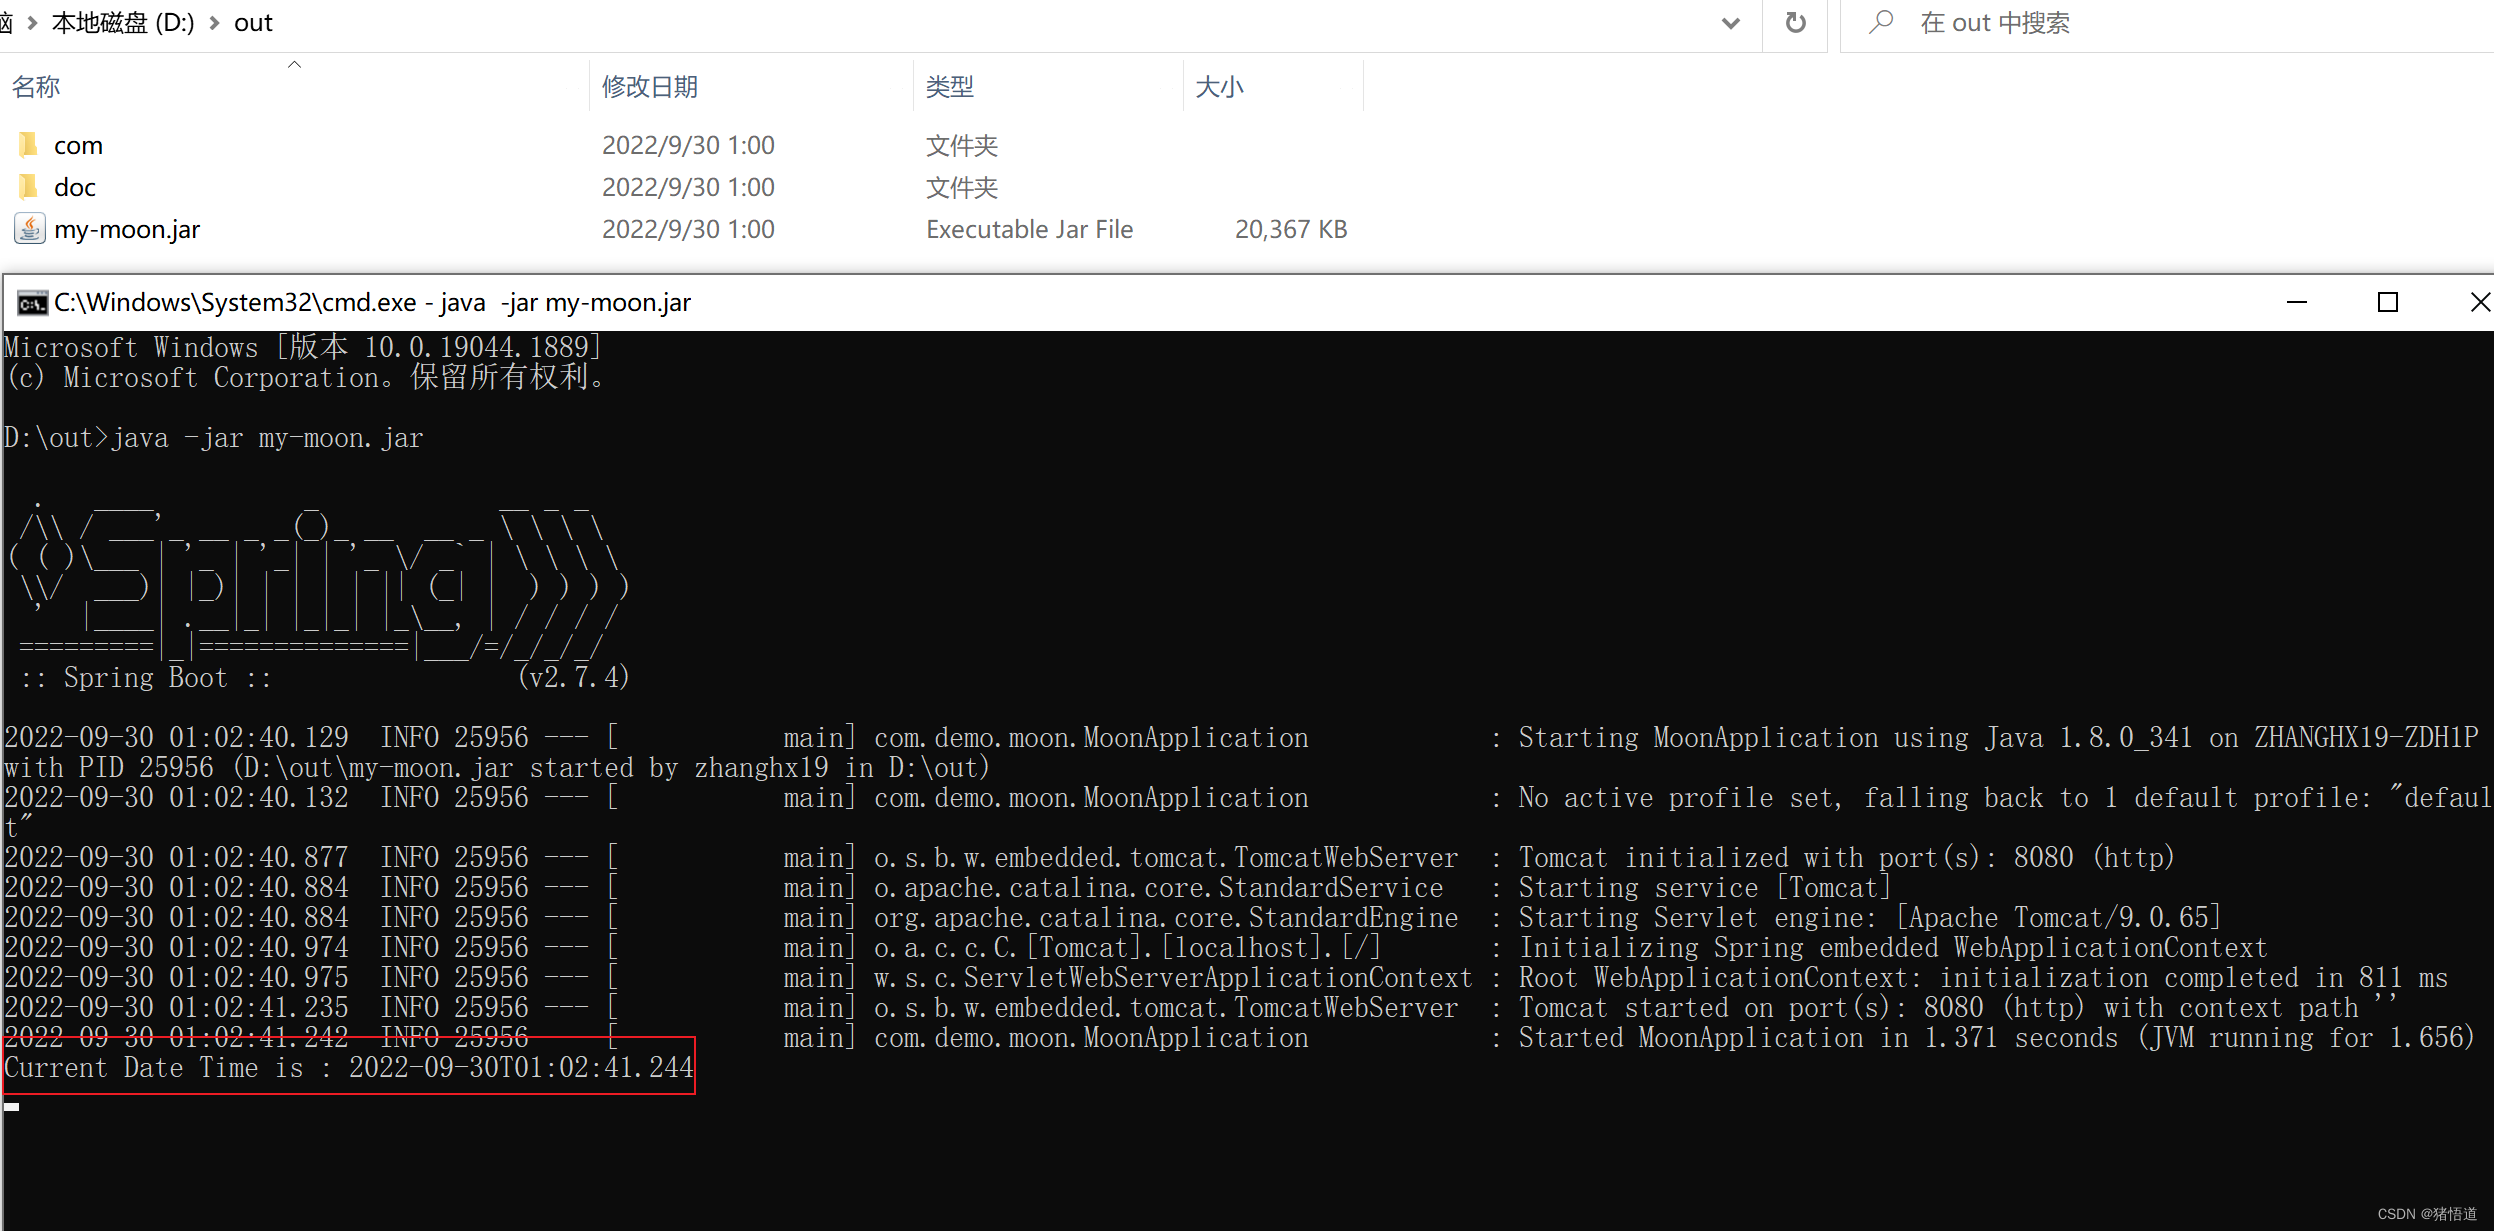Click the Starting service [Tomcat] log message
Image resolution: width=2494 pixels, height=1231 pixels.
(x=1704, y=887)
